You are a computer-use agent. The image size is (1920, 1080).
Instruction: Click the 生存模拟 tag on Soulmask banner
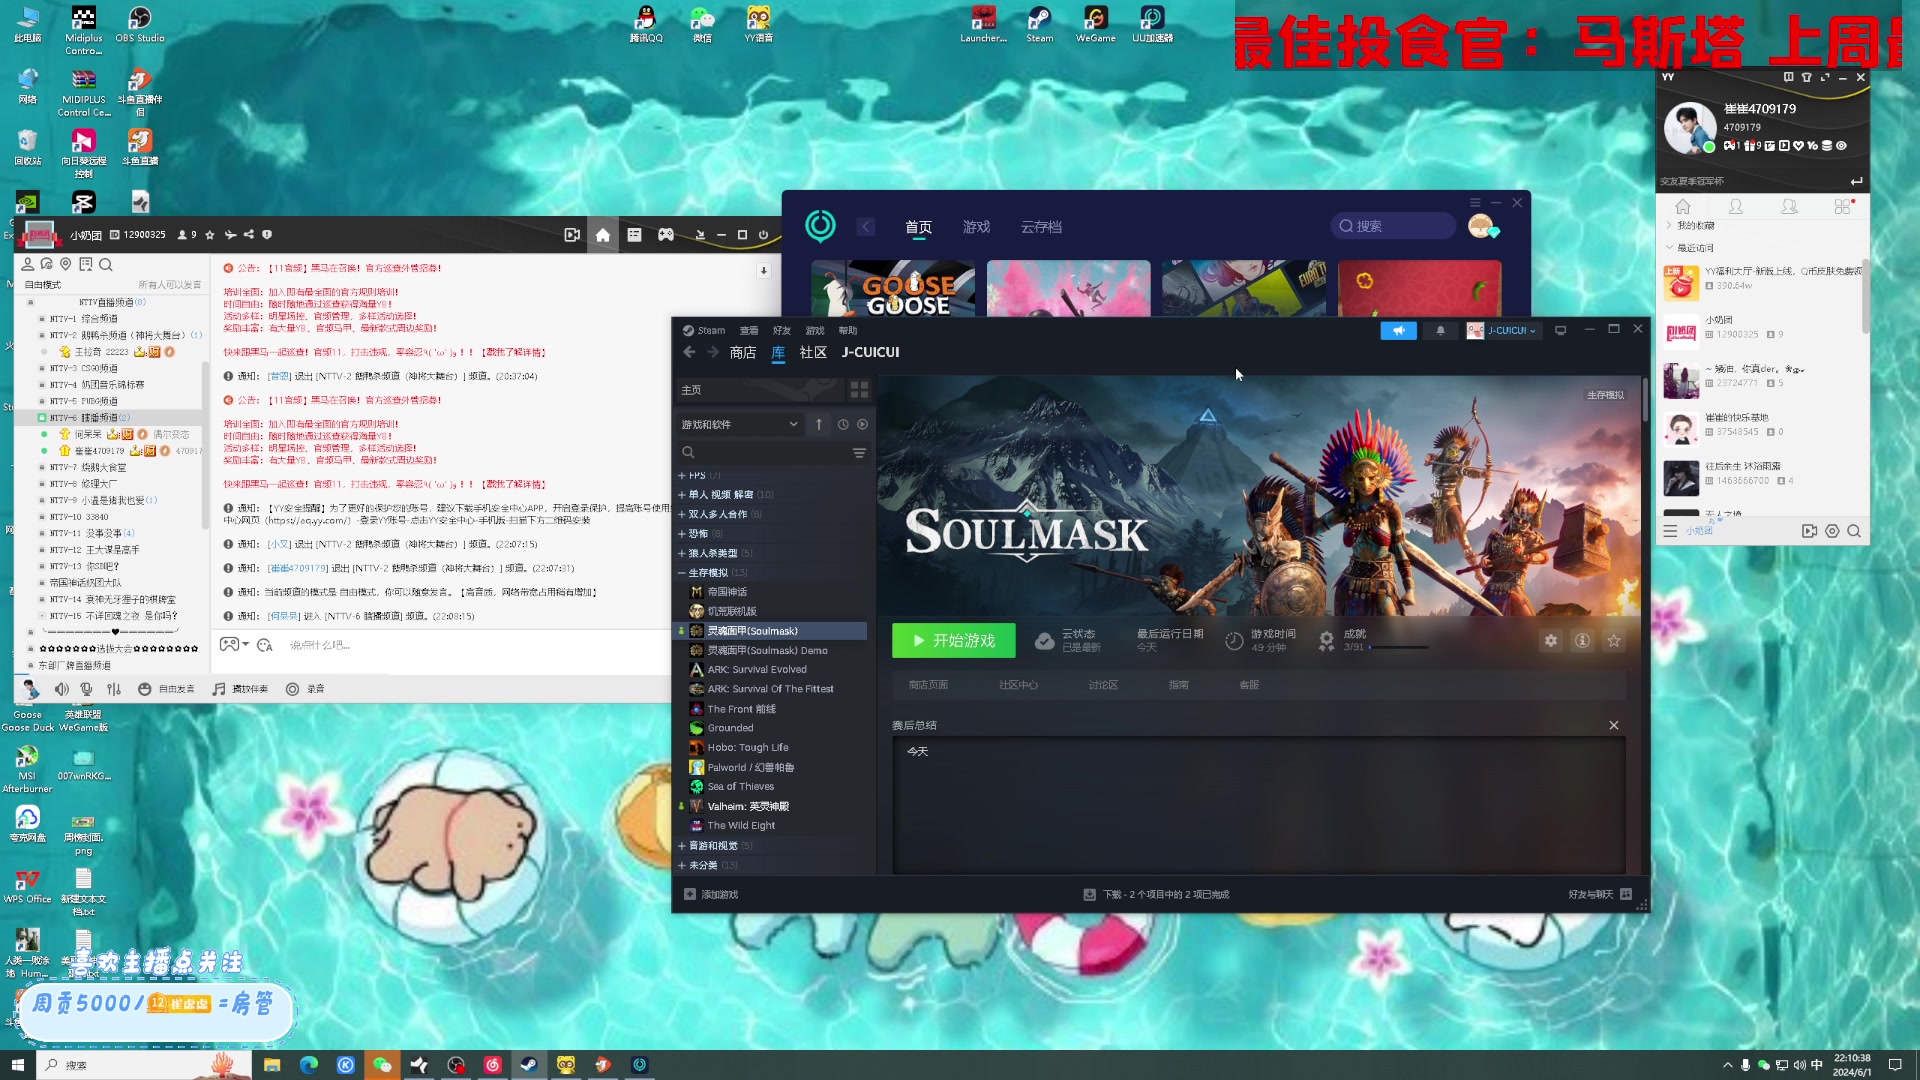point(1605,395)
